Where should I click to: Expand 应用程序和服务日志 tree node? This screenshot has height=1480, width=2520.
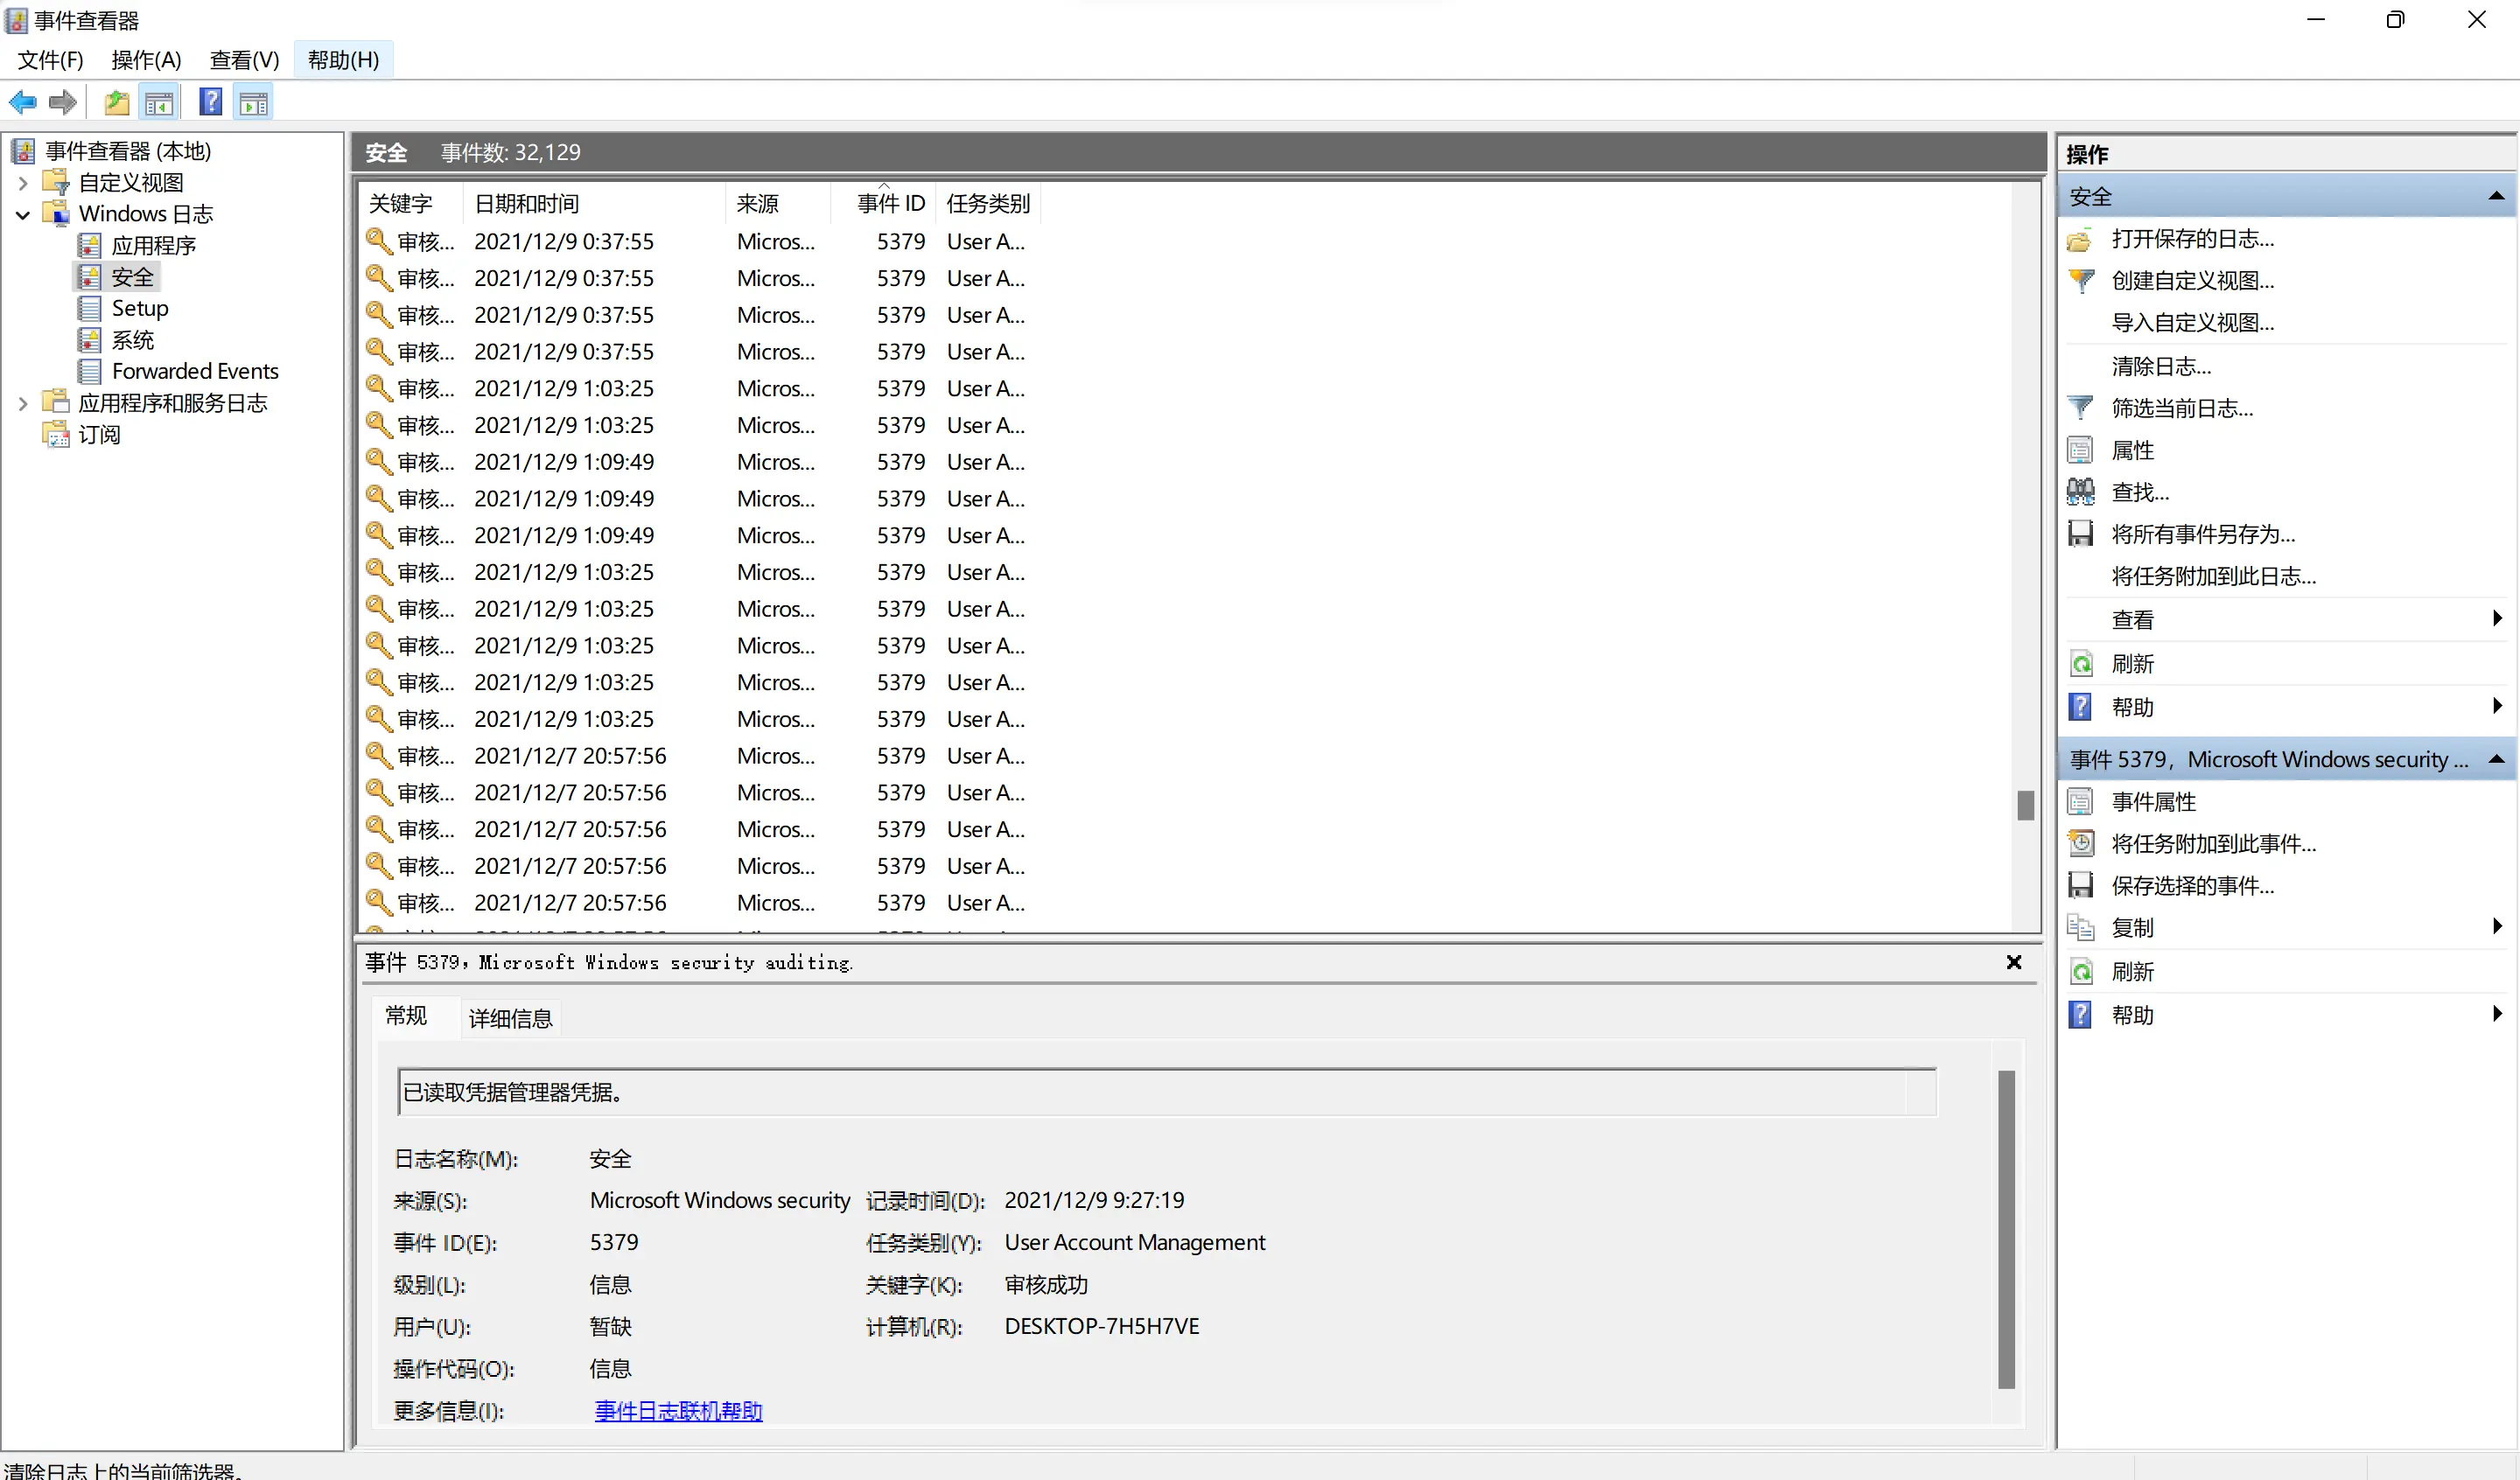pyautogui.click(x=23, y=403)
